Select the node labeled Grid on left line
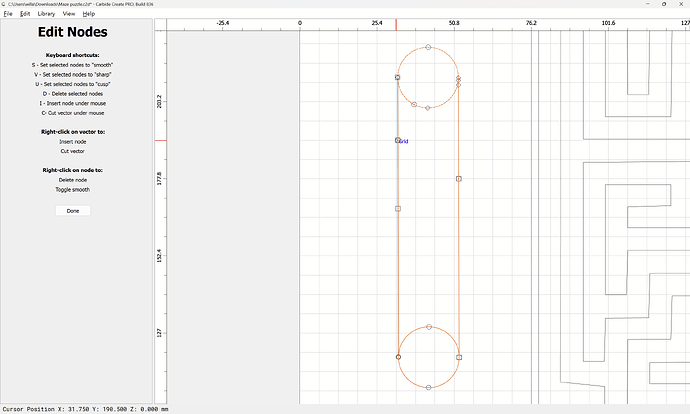690x414 pixels. 398,141
